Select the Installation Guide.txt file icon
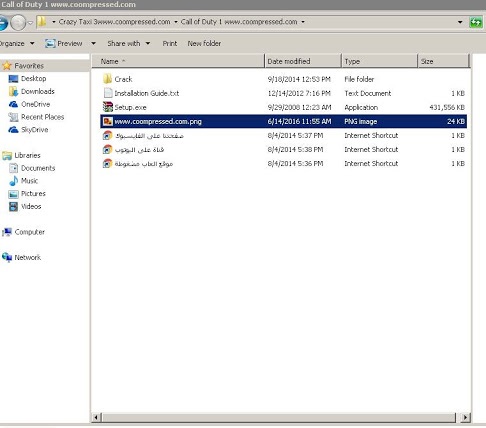 107,93
